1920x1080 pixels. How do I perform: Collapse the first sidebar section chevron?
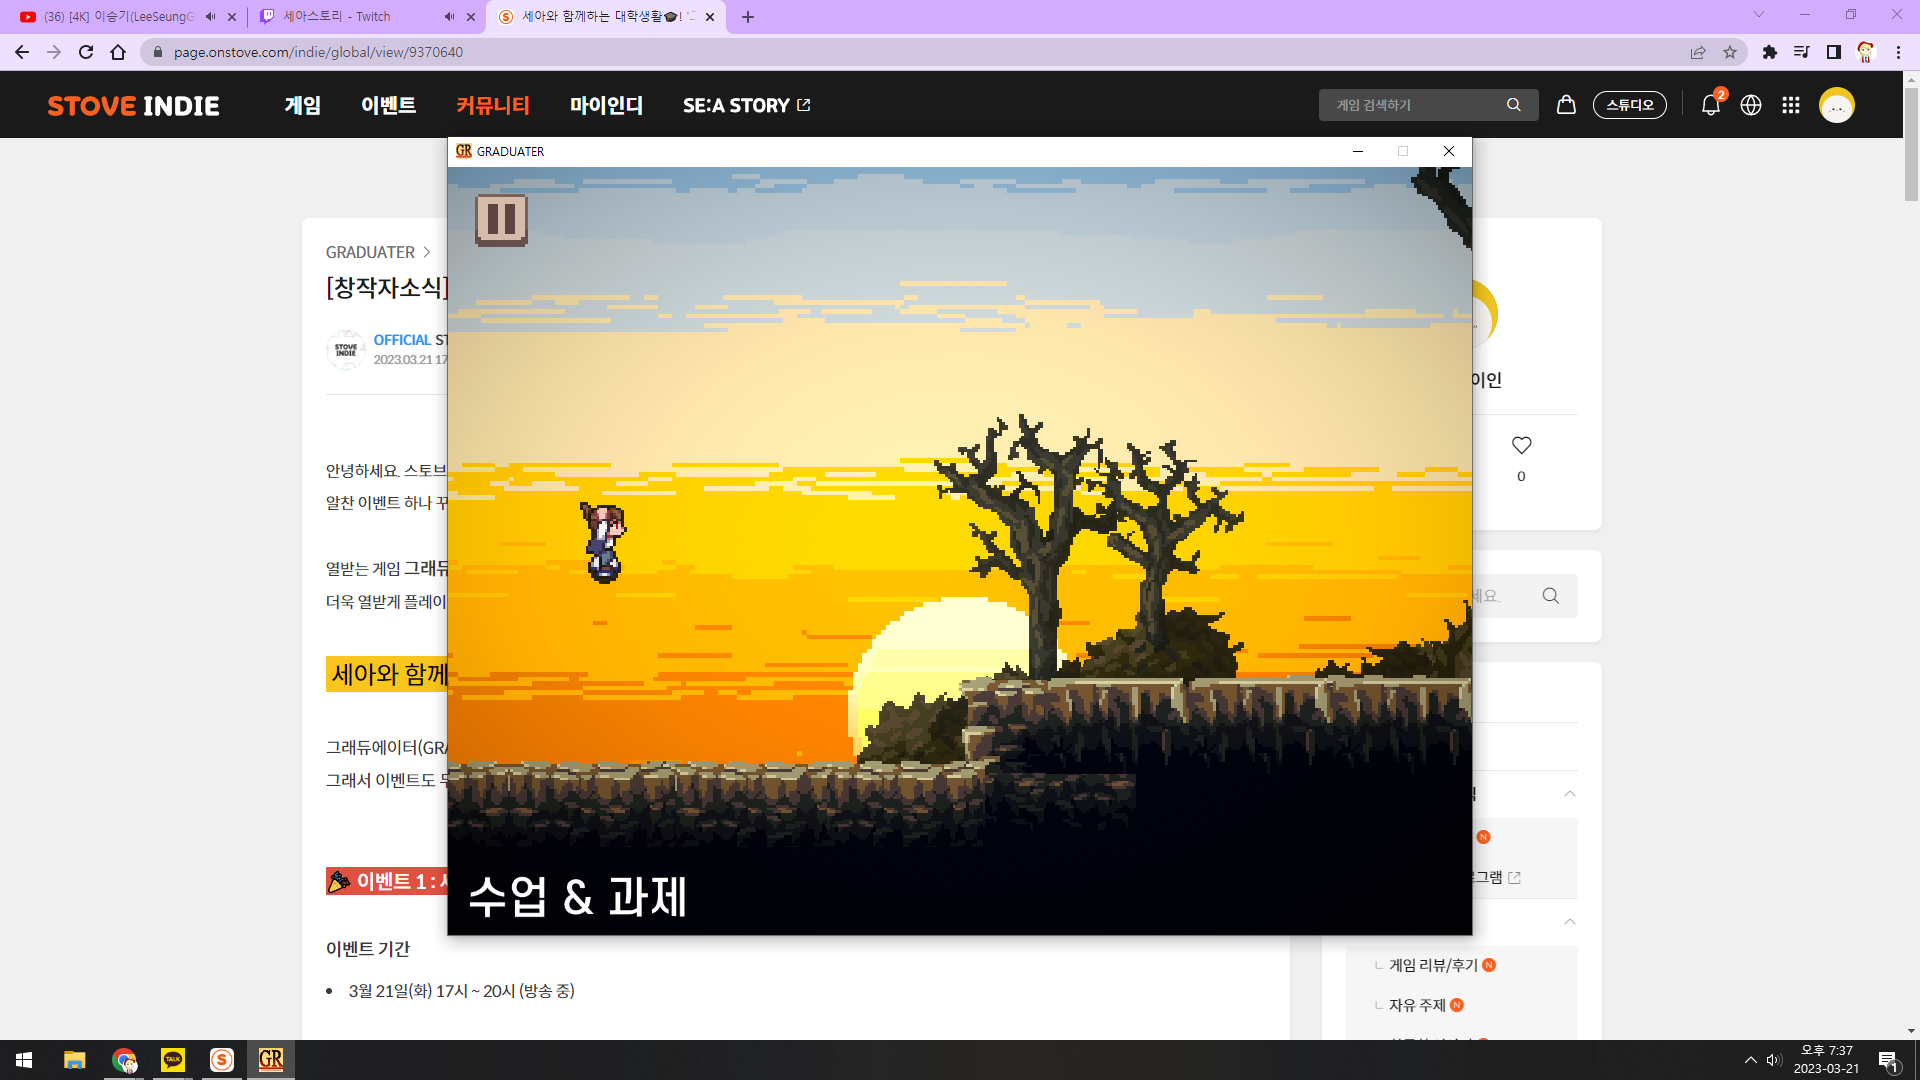[1570, 794]
